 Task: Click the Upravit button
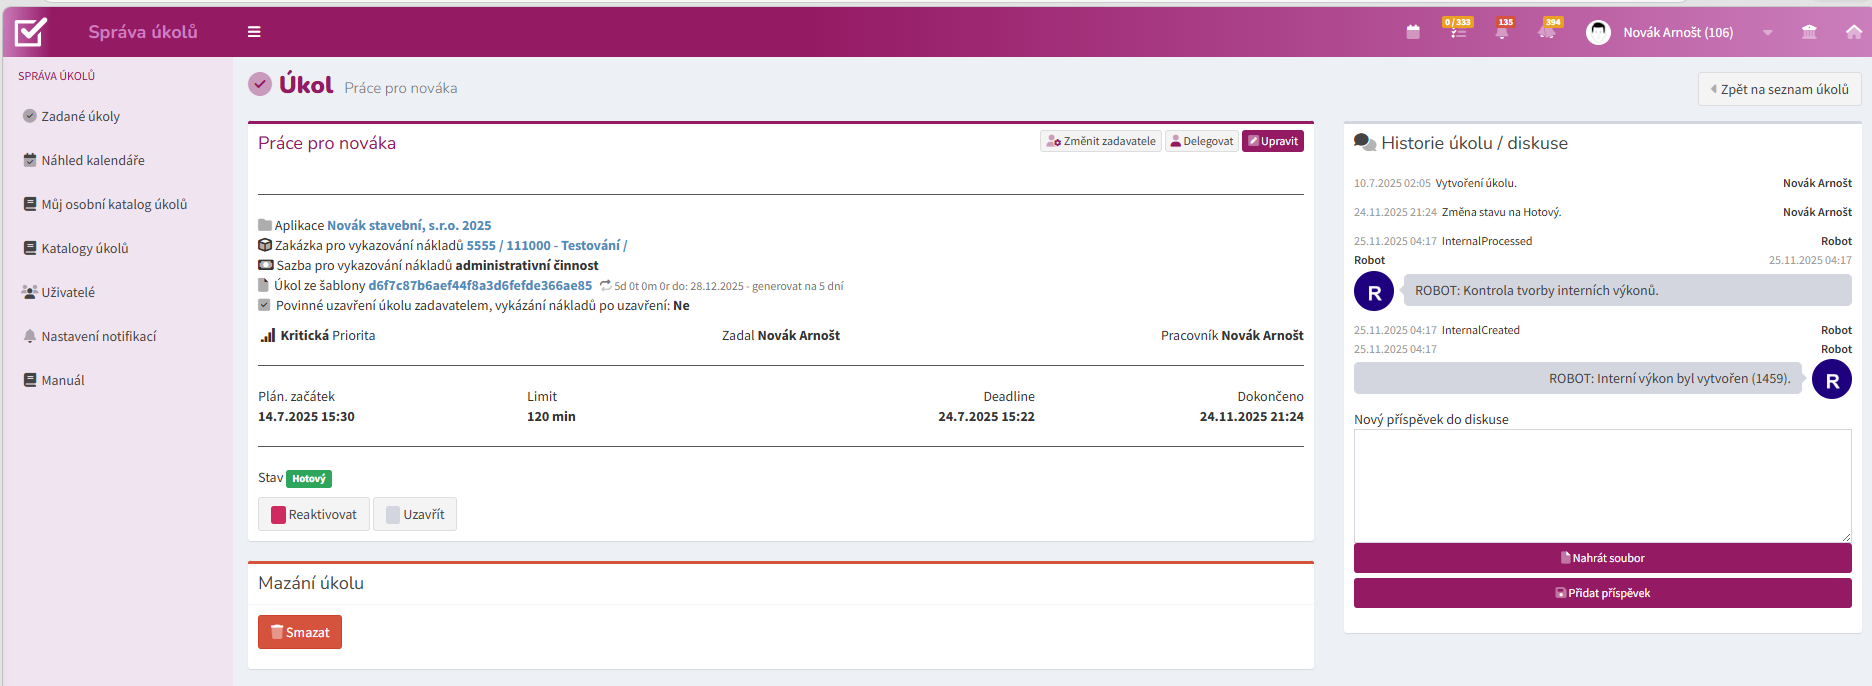pos(1273,141)
